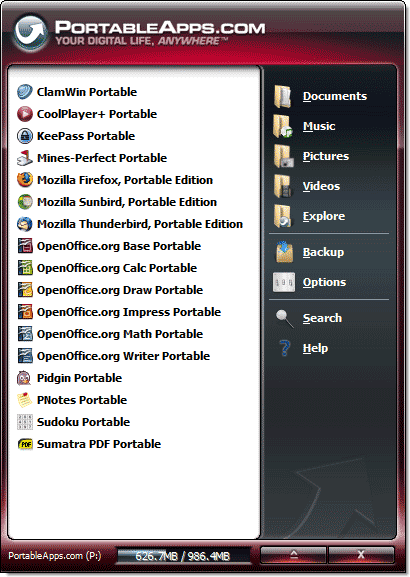410x577 pixels.
Task: Click the Mozilla Thunderbird icon
Action: (25, 224)
